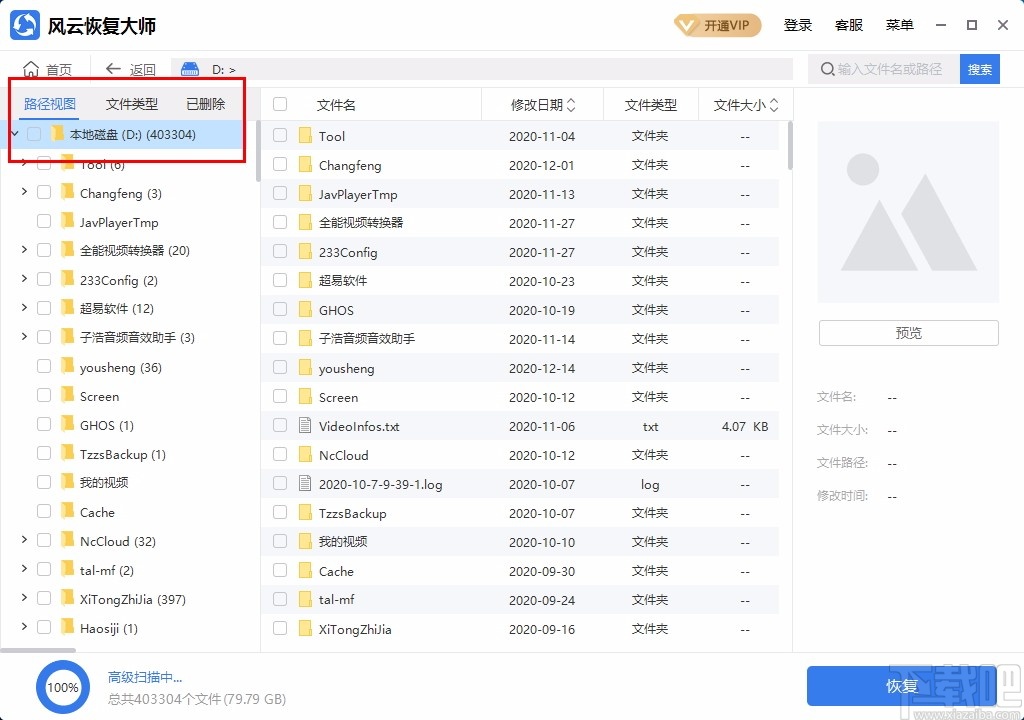Collapse the 本地磁盘 (D:) tree node
1024x720 pixels.
[x=16, y=134]
